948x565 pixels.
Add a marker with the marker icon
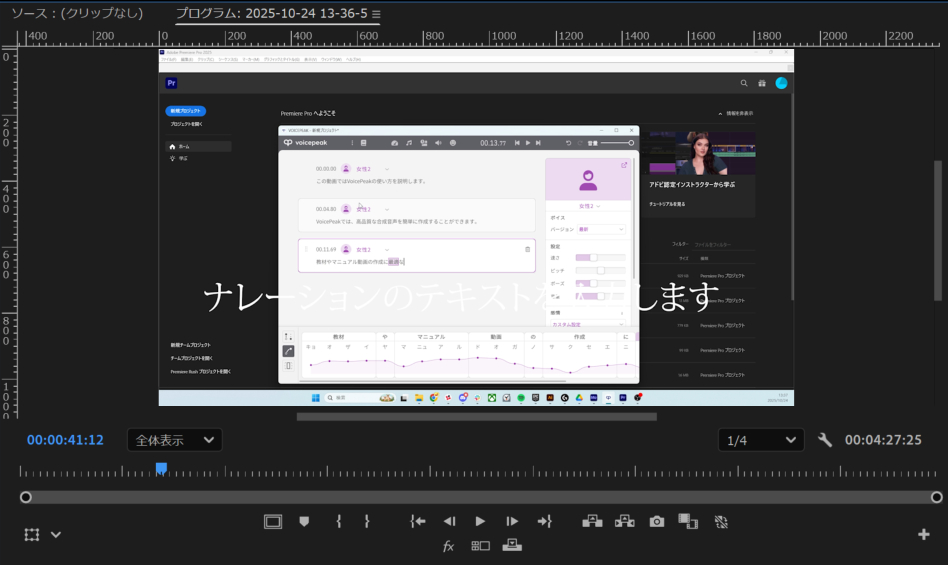(304, 521)
